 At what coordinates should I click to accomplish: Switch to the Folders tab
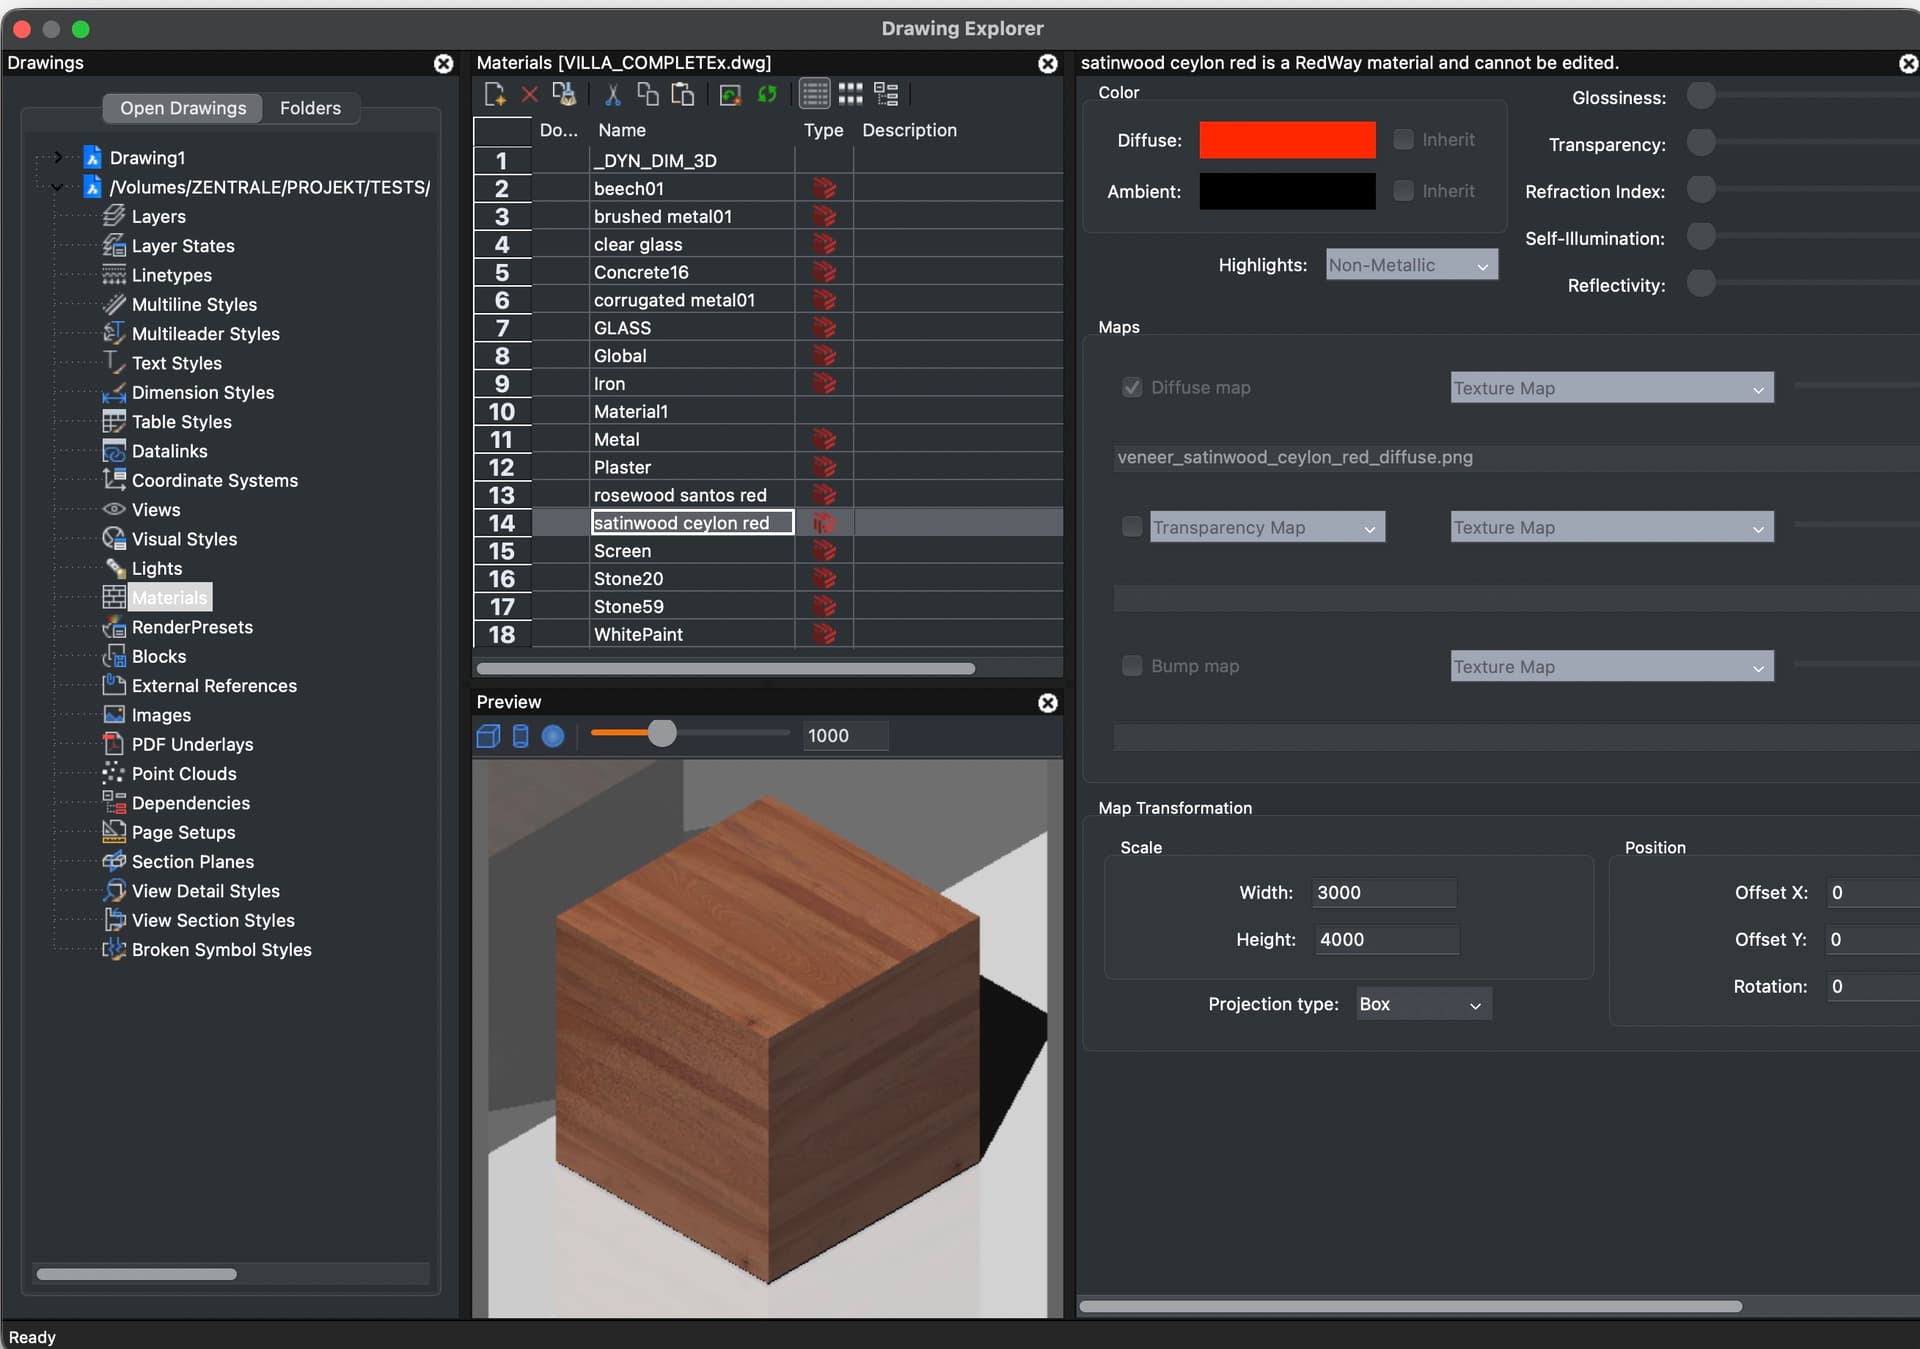point(310,108)
